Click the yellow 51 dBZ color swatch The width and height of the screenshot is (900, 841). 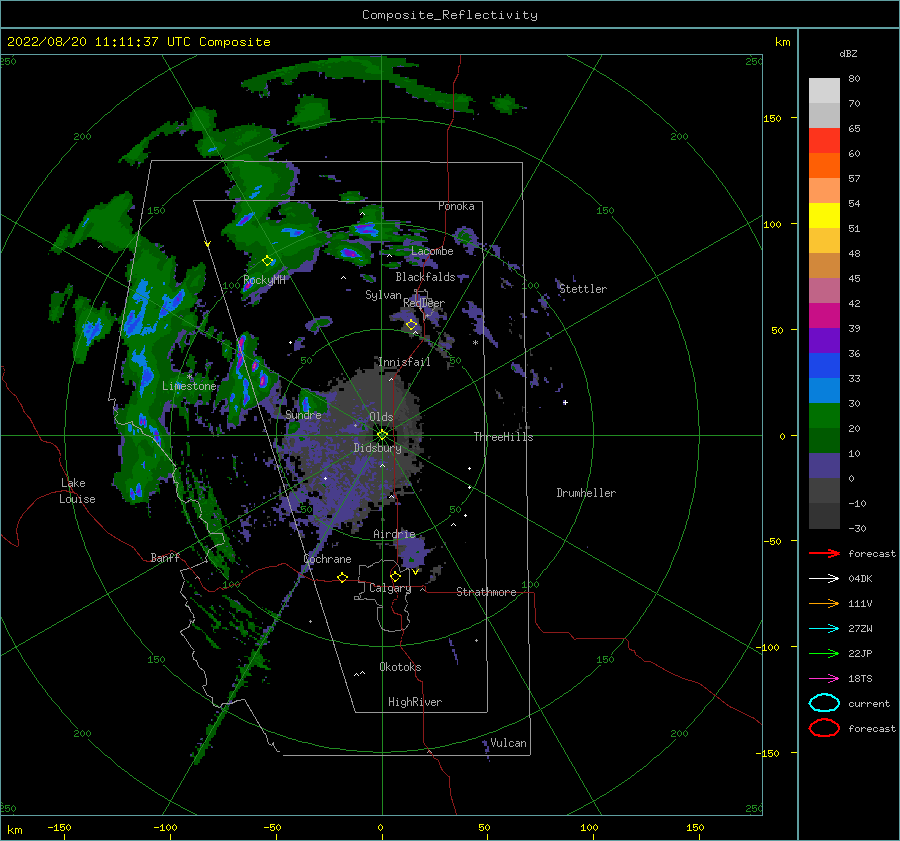(824, 215)
